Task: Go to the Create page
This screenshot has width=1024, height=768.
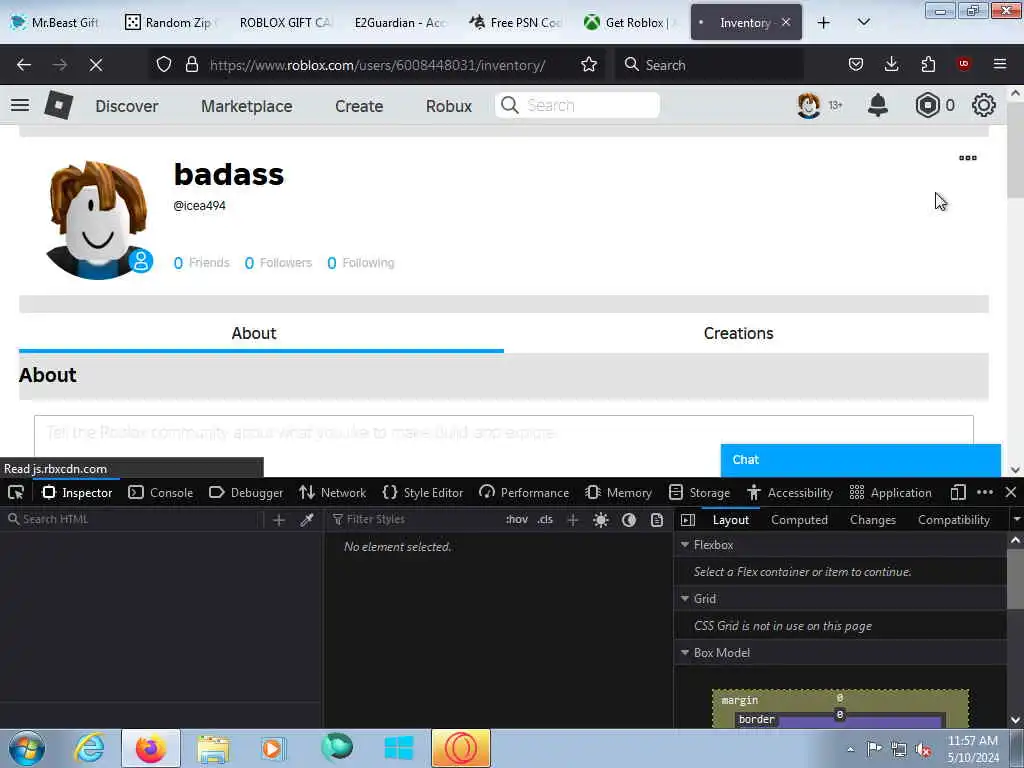Action: [x=359, y=106]
